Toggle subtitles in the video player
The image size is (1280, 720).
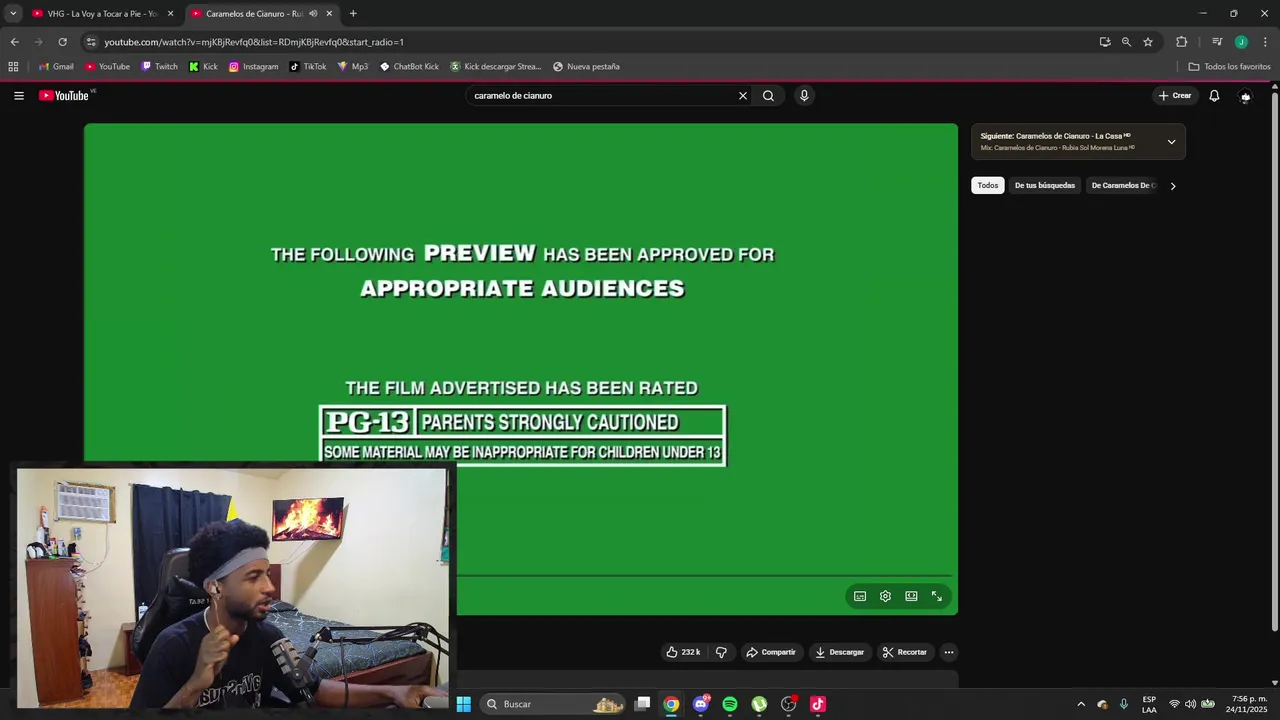click(860, 596)
